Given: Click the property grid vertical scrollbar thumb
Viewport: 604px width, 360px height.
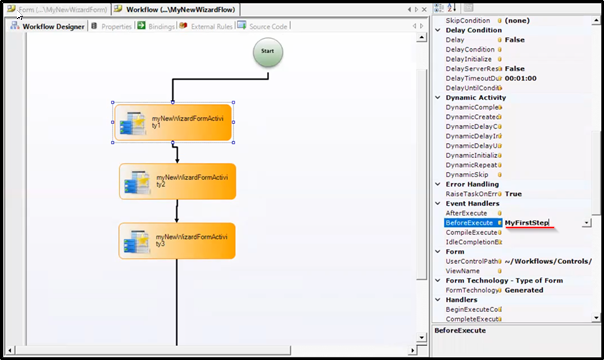Looking at the screenshot, I should coord(596,172).
